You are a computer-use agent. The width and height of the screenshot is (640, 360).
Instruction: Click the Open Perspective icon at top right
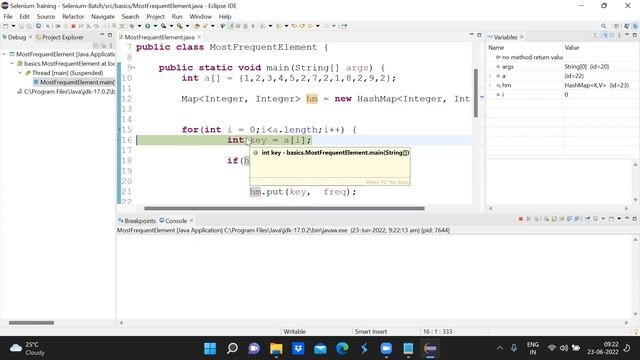click(617, 26)
